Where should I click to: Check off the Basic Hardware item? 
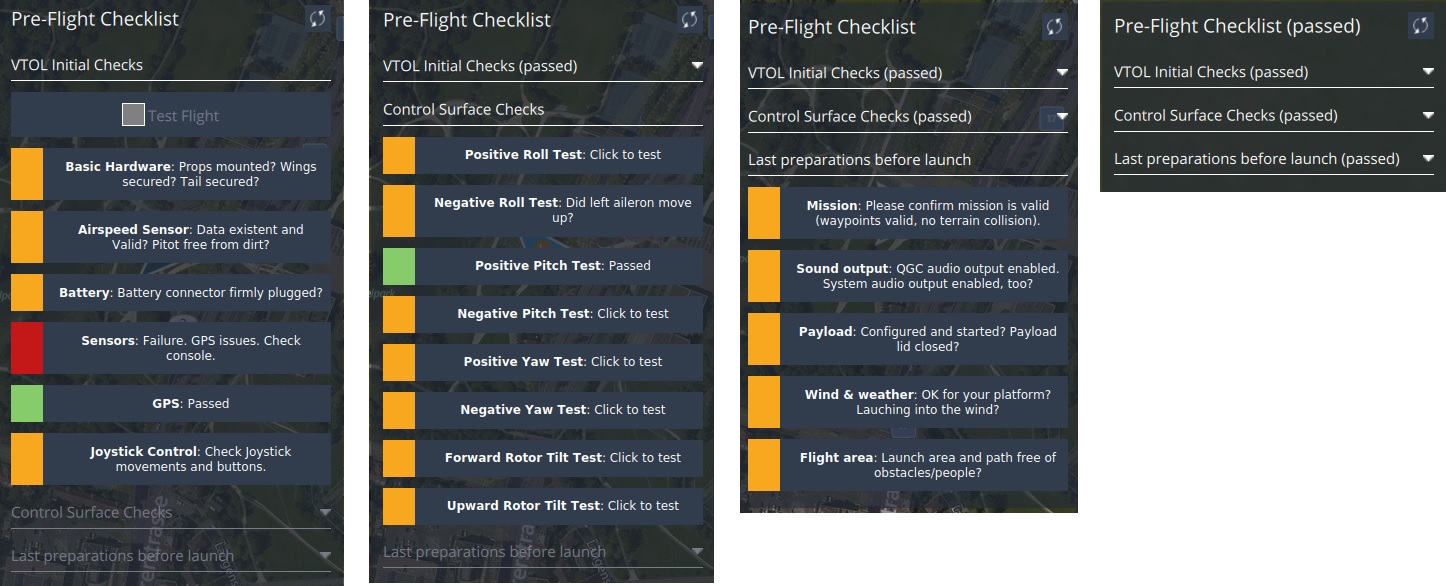pyautogui.click(x=171, y=174)
